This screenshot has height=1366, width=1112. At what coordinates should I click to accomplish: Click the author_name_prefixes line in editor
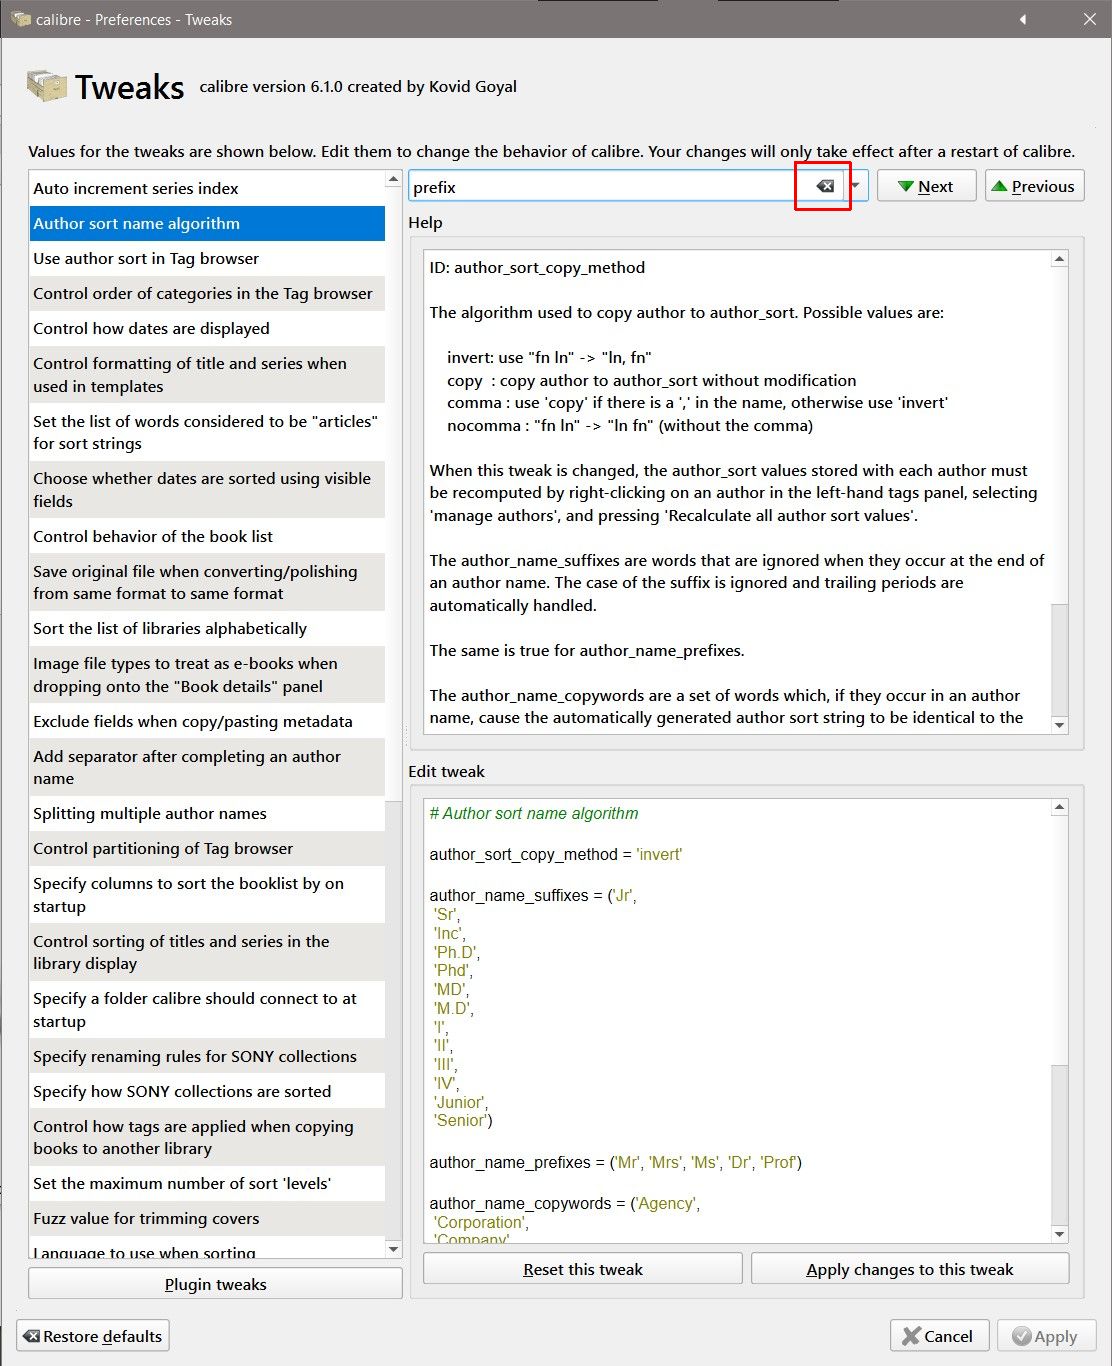click(615, 1162)
